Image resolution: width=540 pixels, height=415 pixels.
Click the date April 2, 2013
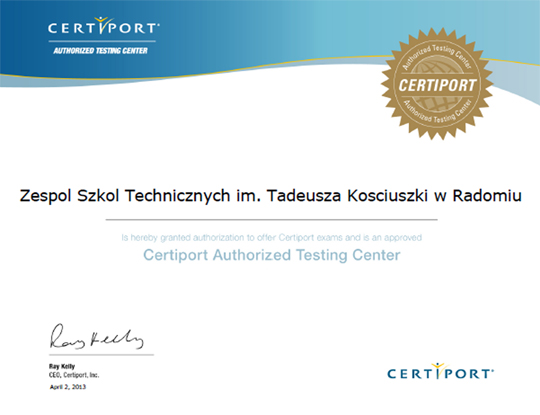pos(68,387)
